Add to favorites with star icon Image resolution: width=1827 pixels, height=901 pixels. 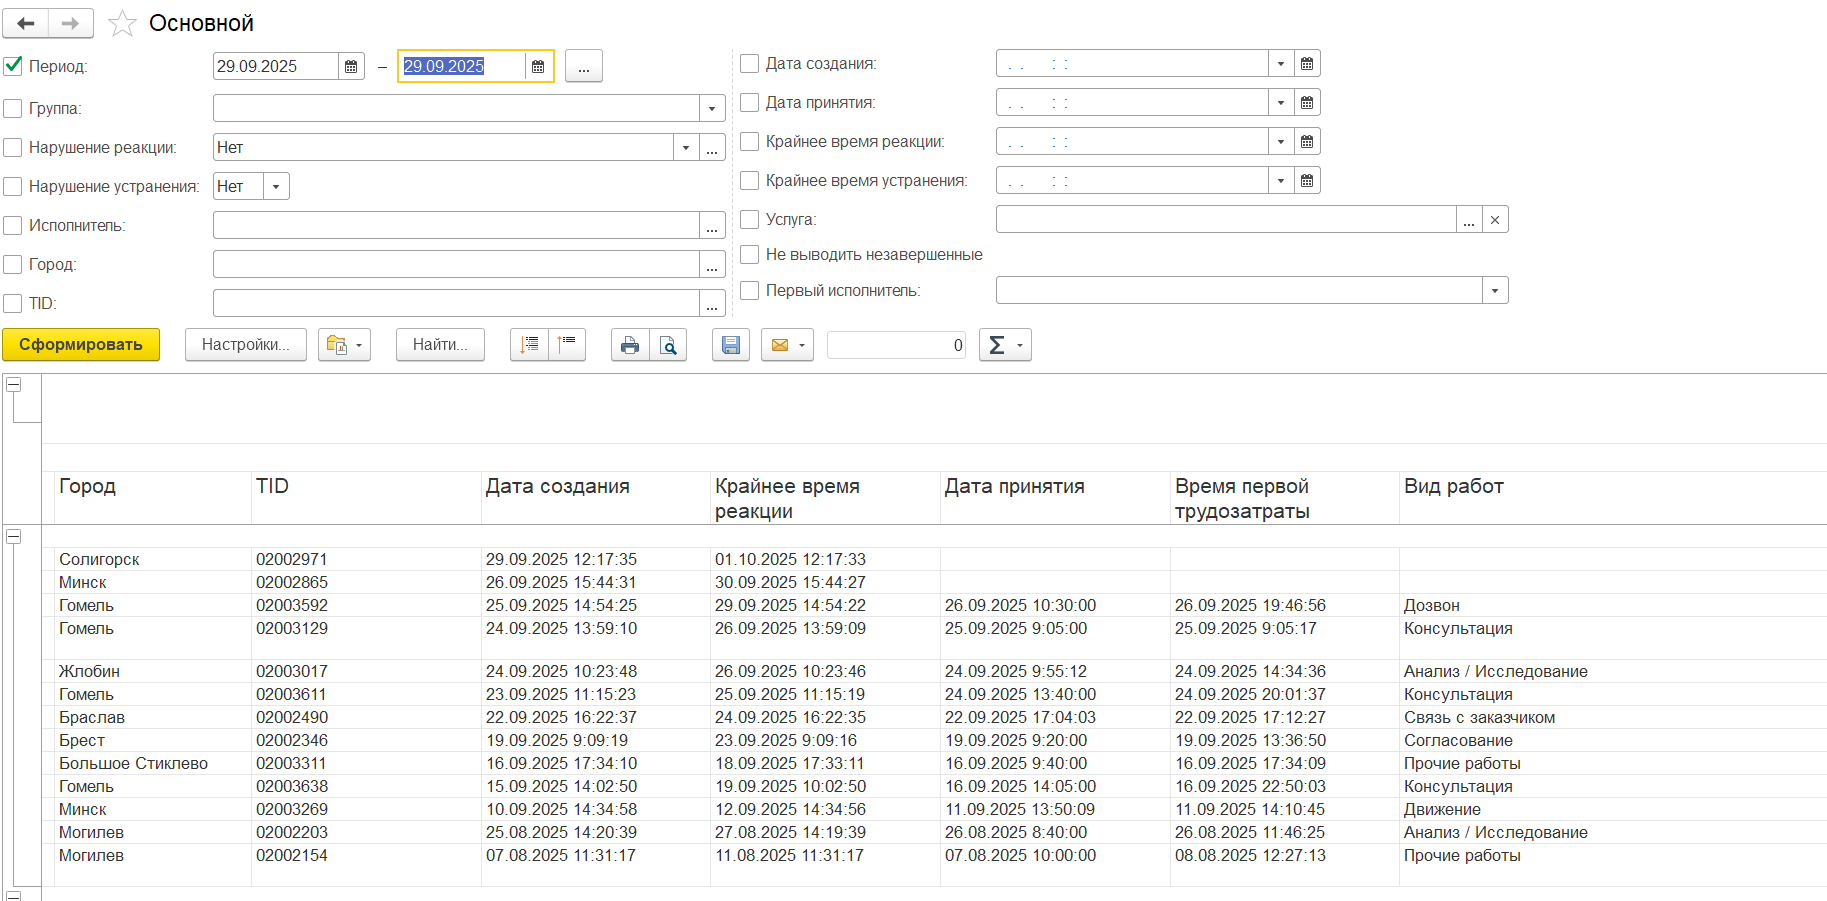122,23
